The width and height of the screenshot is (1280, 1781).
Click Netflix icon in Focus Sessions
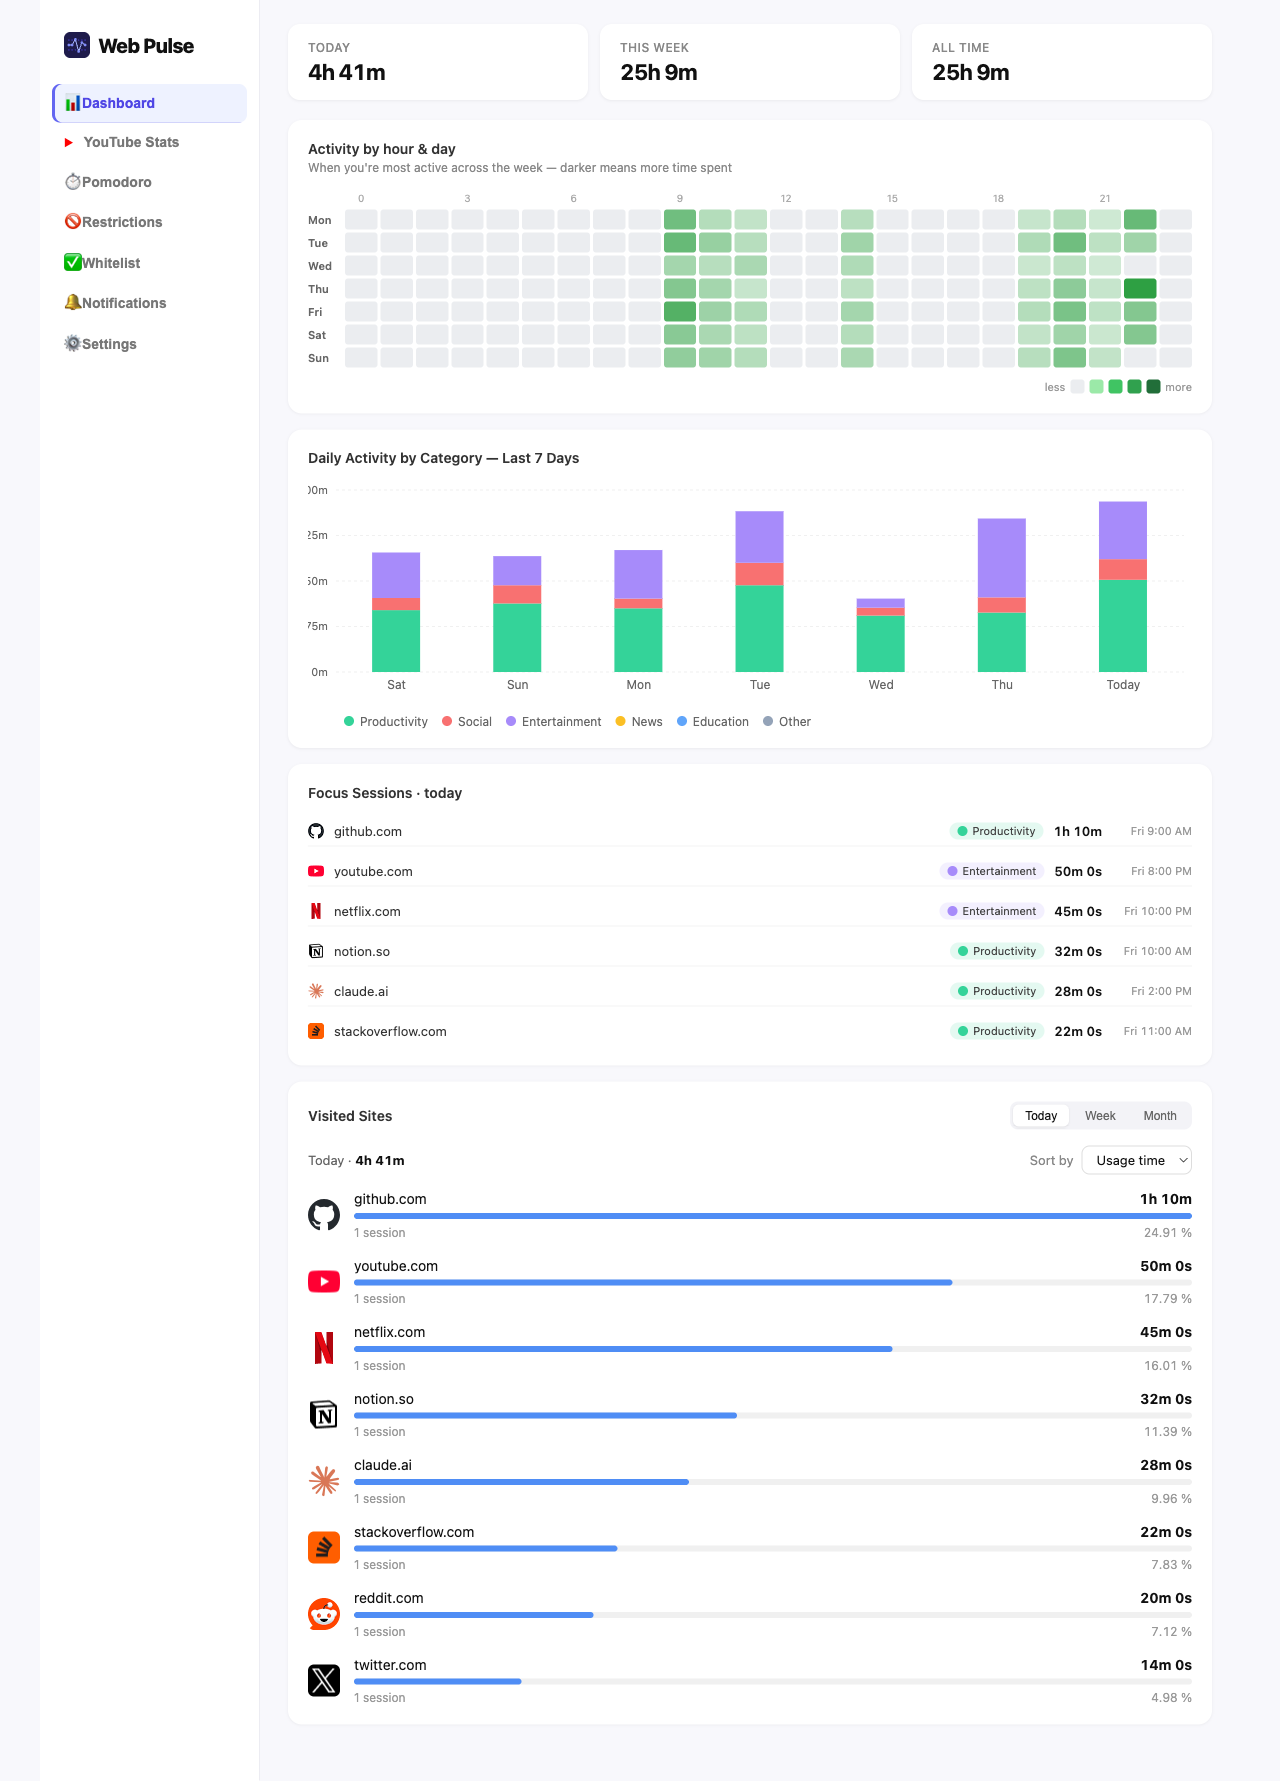pos(316,911)
